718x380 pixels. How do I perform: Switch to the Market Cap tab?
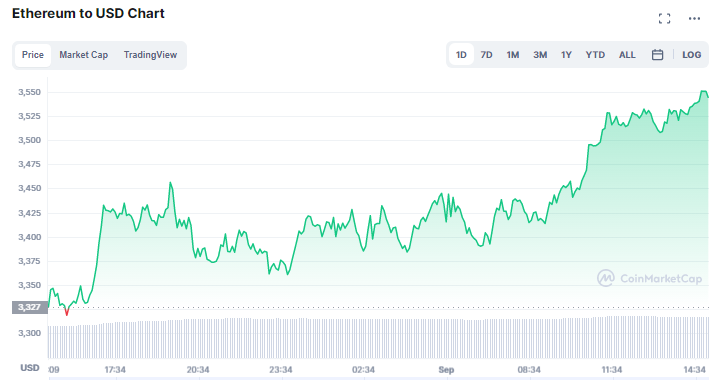click(x=83, y=55)
